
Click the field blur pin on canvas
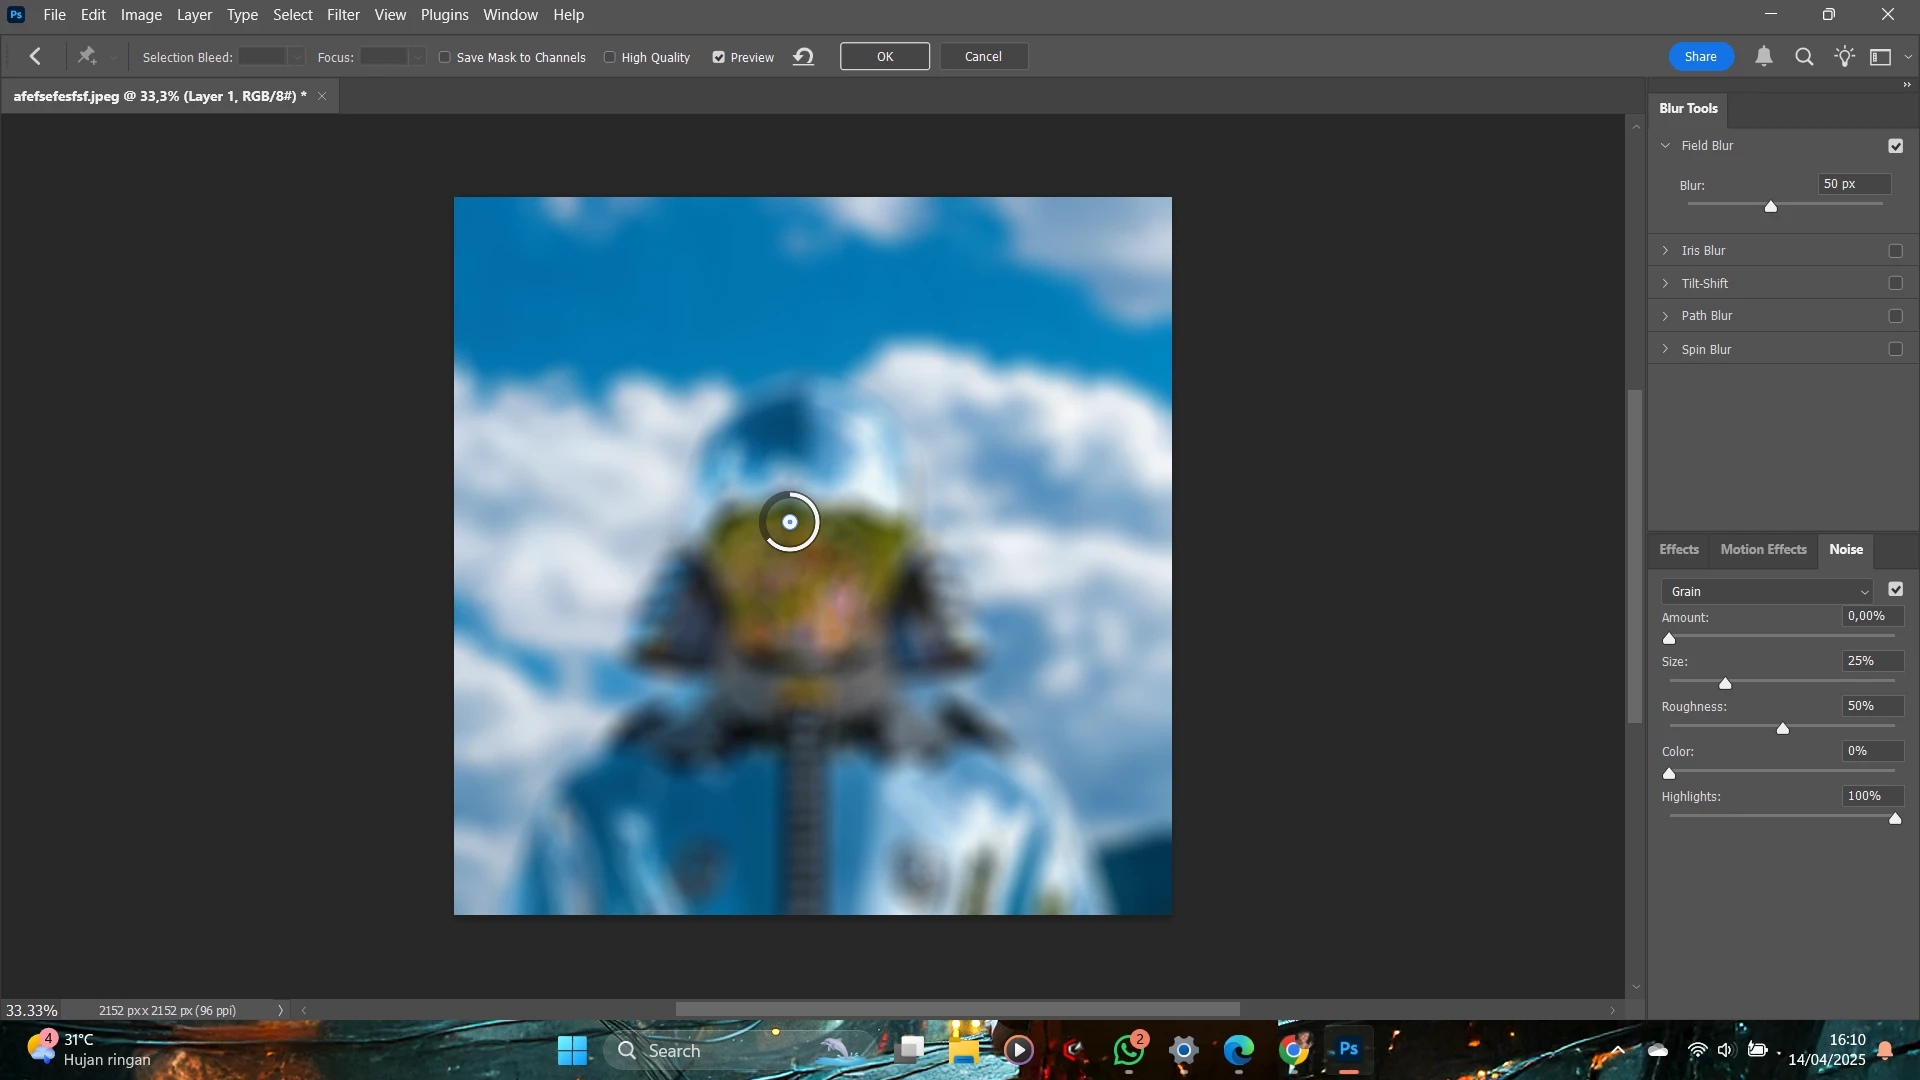tap(790, 522)
